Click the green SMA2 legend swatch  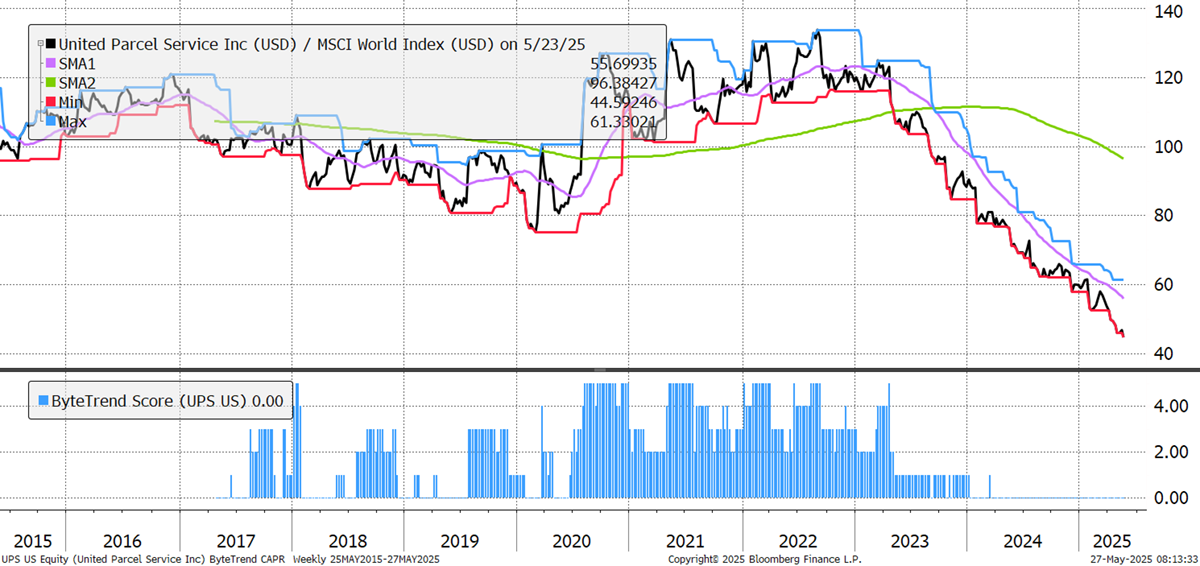point(50,83)
